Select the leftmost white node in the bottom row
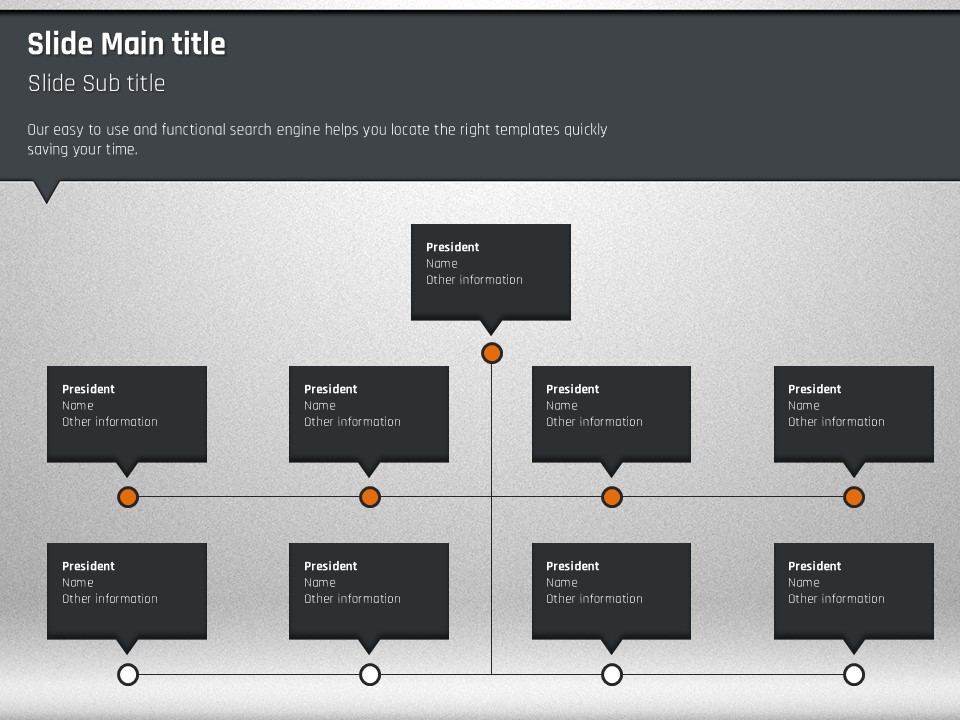Screen dimensions: 960x720 (x=128, y=674)
